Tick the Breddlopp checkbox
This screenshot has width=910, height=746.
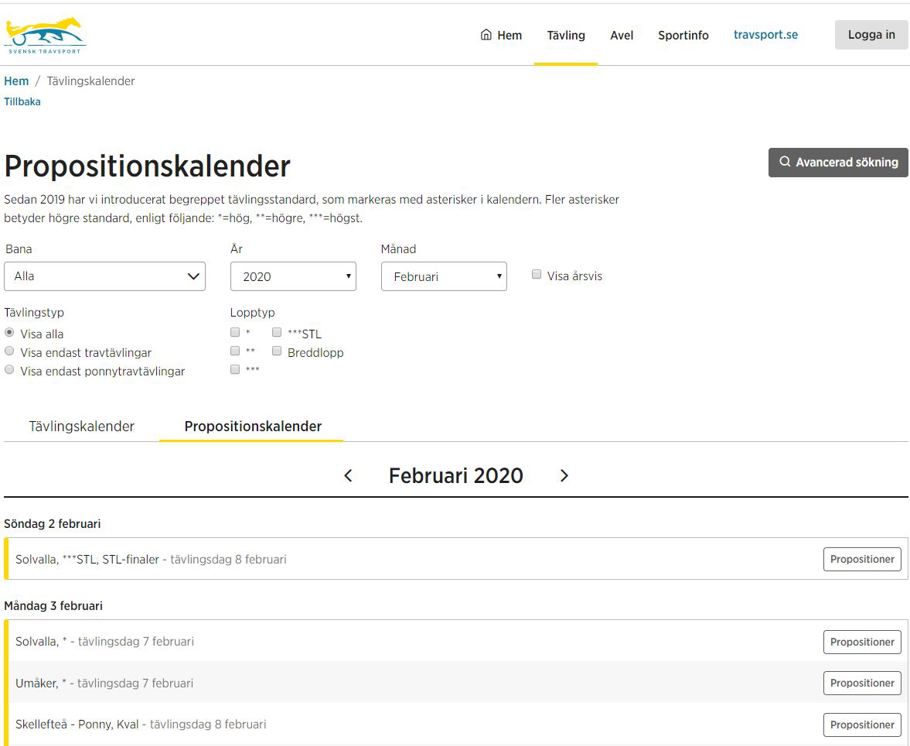(x=277, y=351)
